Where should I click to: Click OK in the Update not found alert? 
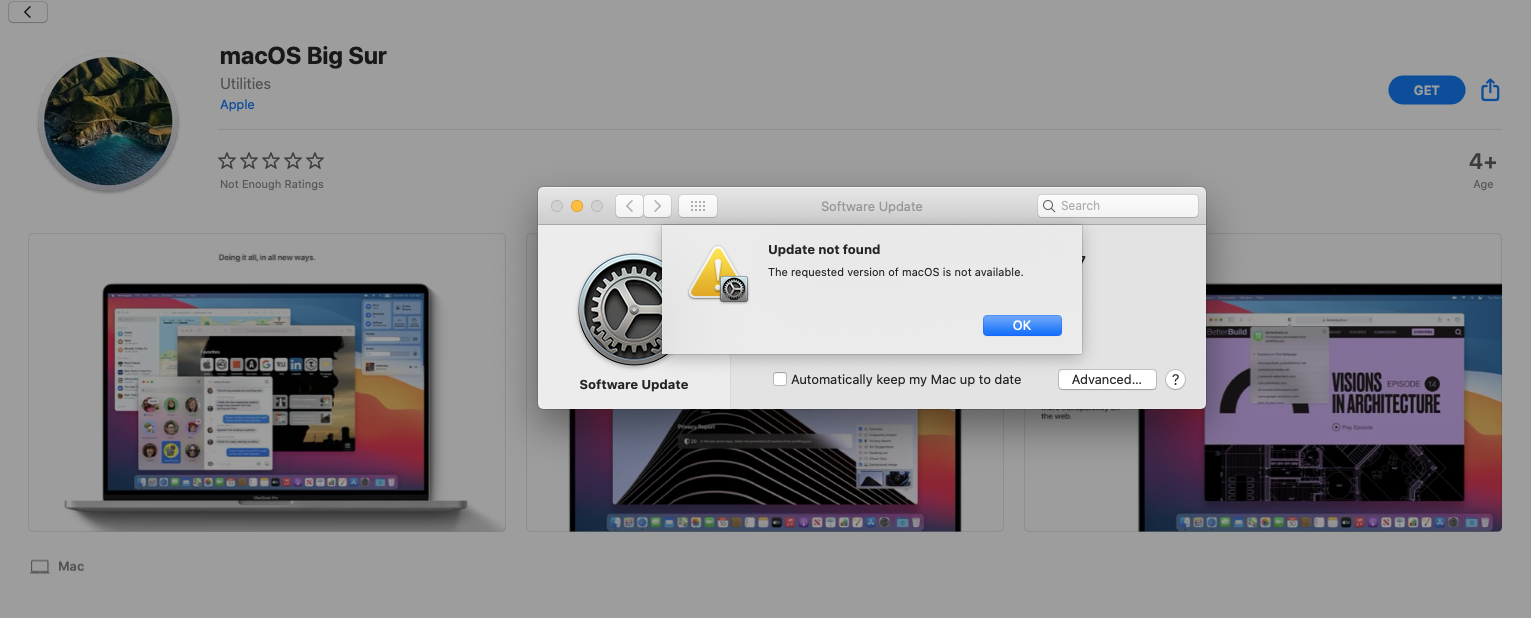1022,325
